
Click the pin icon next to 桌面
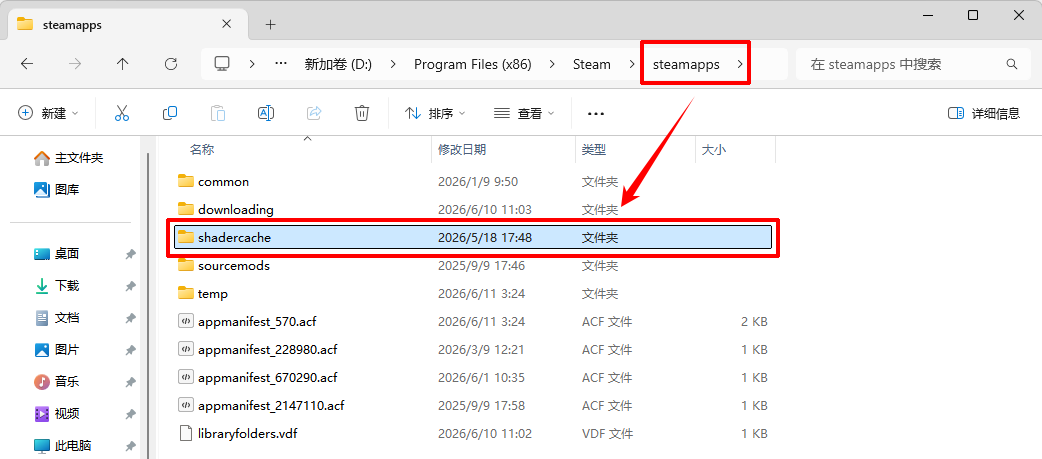pos(131,254)
